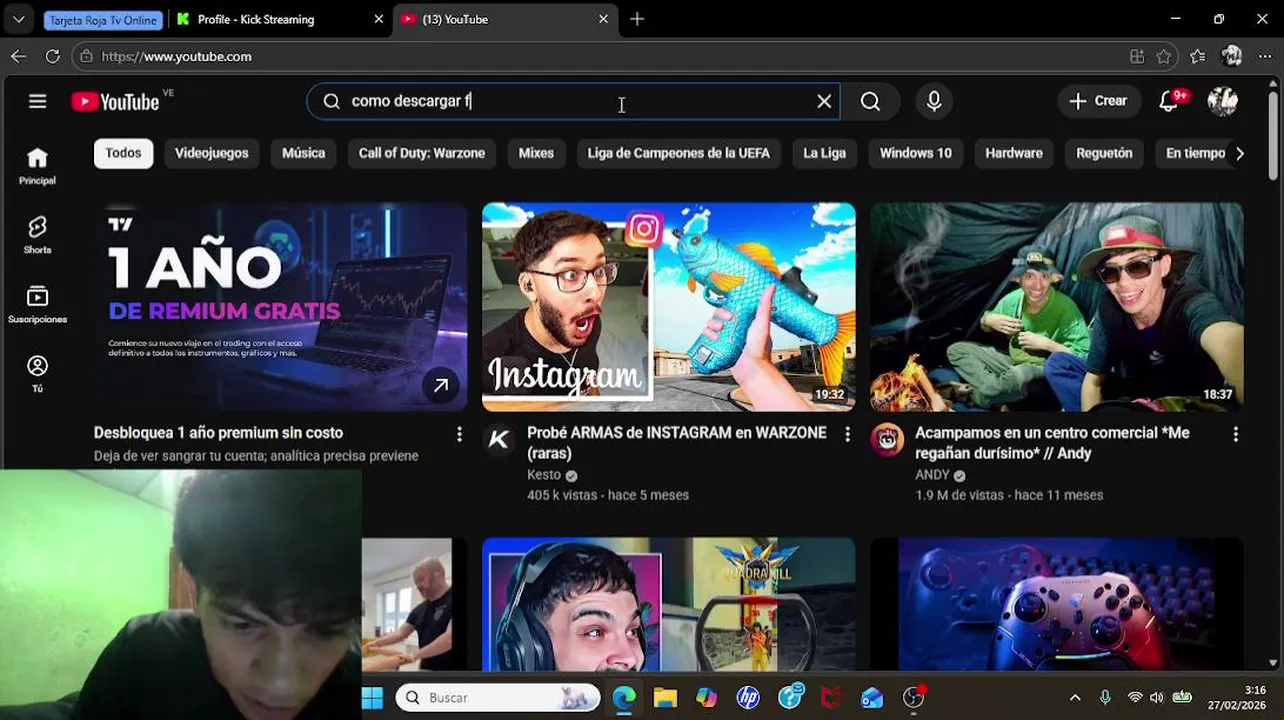The height and width of the screenshot is (720, 1284).
Task: Open the taskbar volume control
Action: pyautogui.click(x=1157, y=698)
